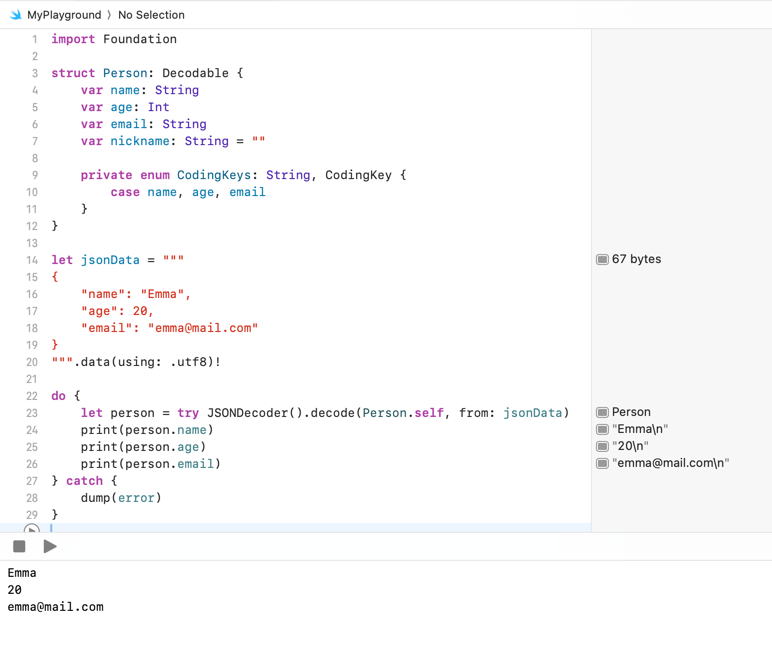The height and width of the screenshot is (646, 772).
Task: Click 'Decodable' in the struct declaration
Action: (195, 73)
